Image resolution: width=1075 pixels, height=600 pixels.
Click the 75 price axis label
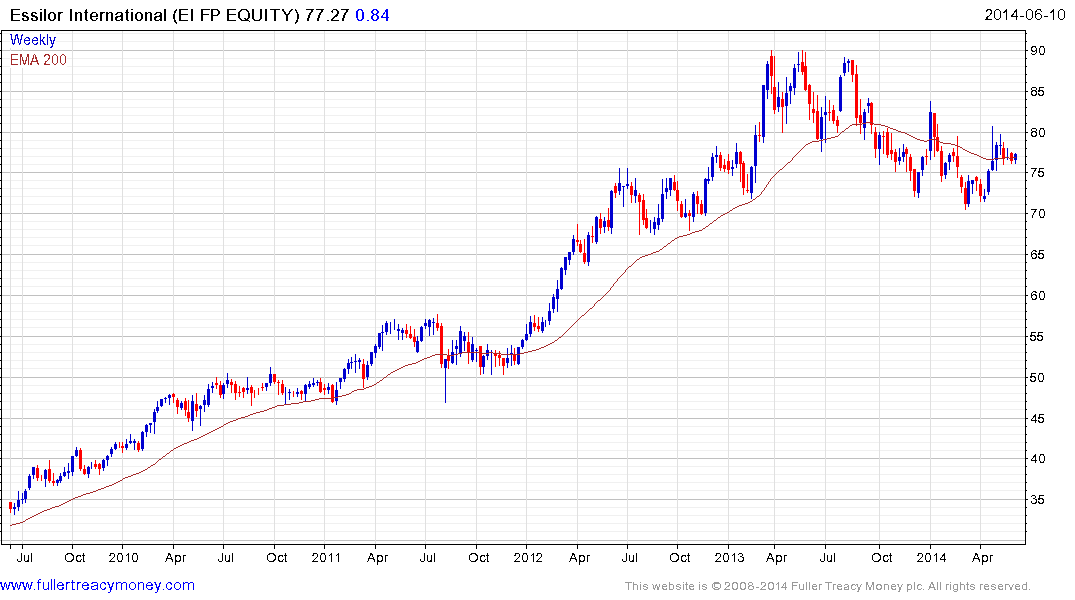[x=1037, y=173]
